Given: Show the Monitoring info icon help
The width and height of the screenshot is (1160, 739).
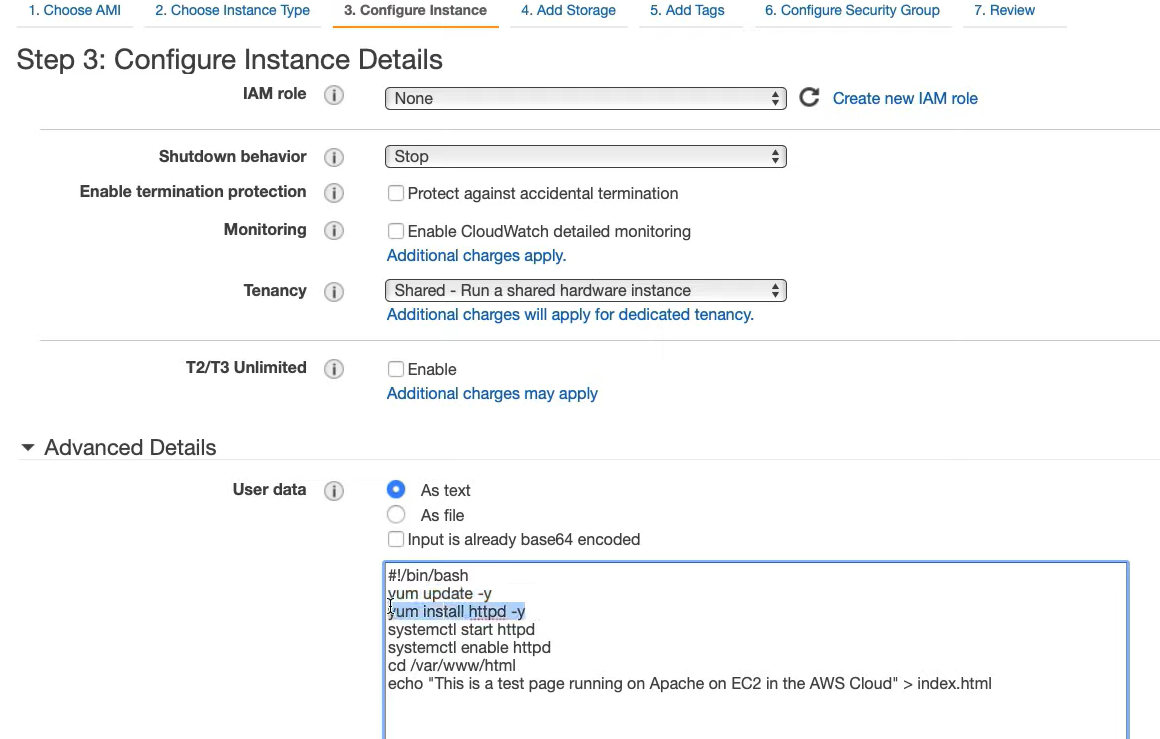Looking at the screenshot, I should pyautogui.click(x=334, y=231).
